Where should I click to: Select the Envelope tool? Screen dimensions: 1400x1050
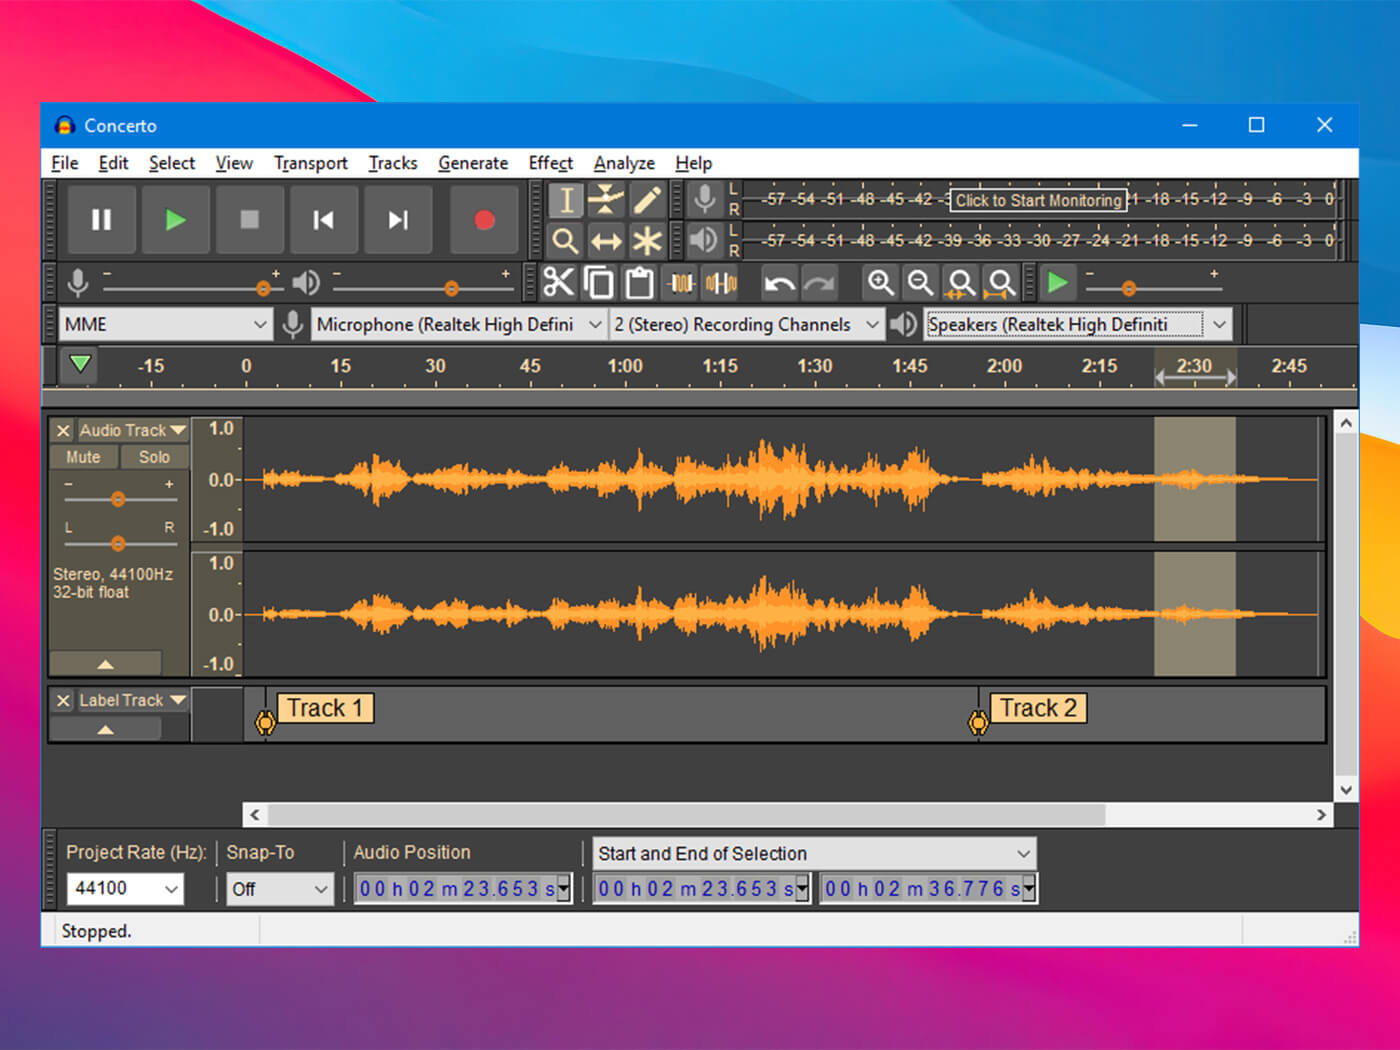coord(606,199)
